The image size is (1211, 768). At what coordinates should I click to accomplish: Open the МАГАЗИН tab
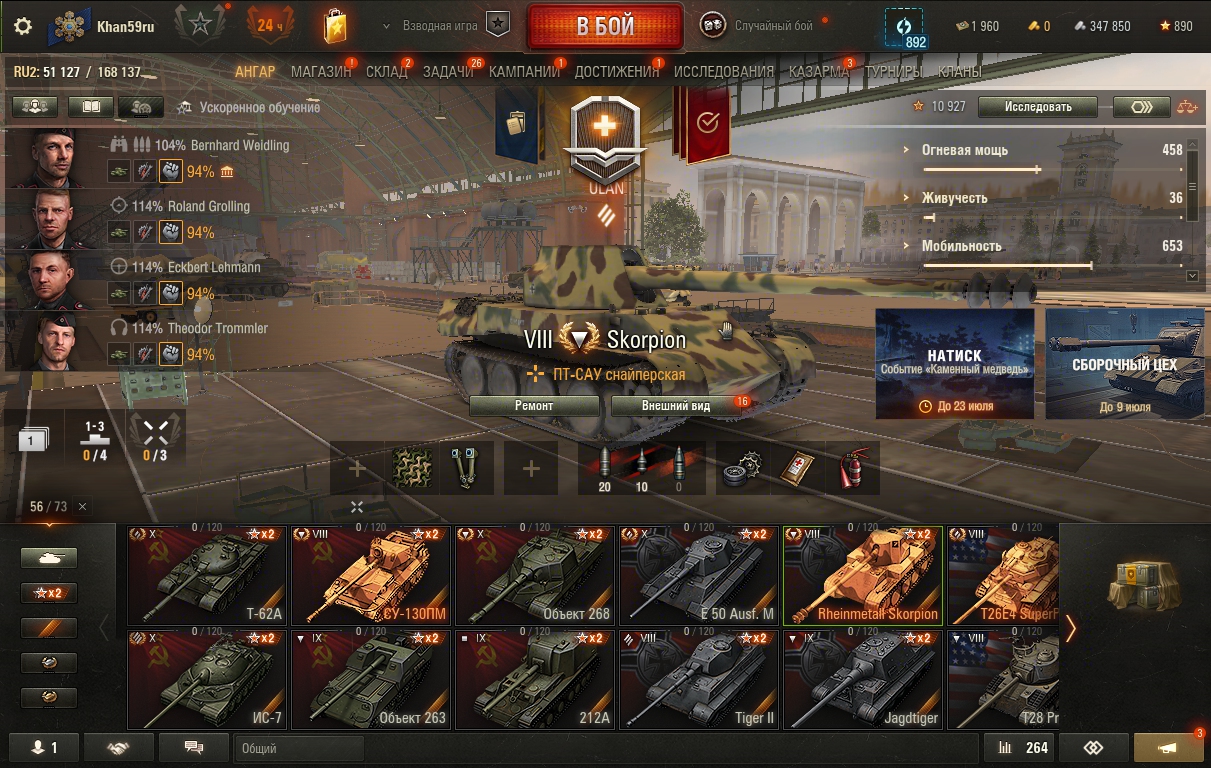coord(321,72)
